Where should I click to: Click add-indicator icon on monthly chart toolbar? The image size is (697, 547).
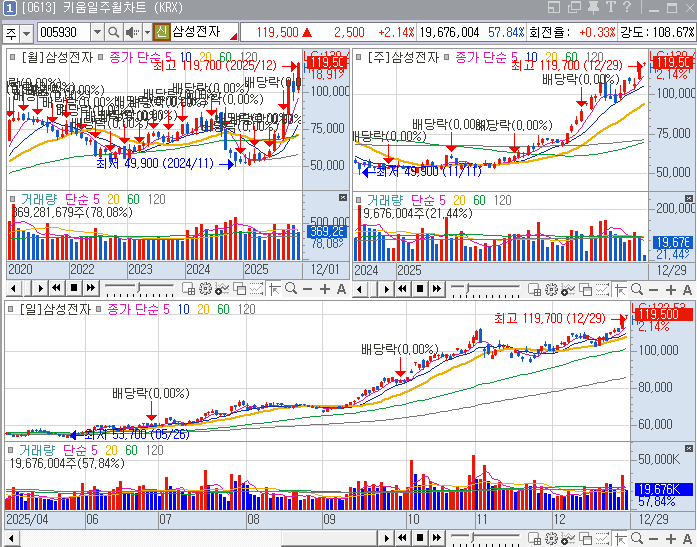222,289
